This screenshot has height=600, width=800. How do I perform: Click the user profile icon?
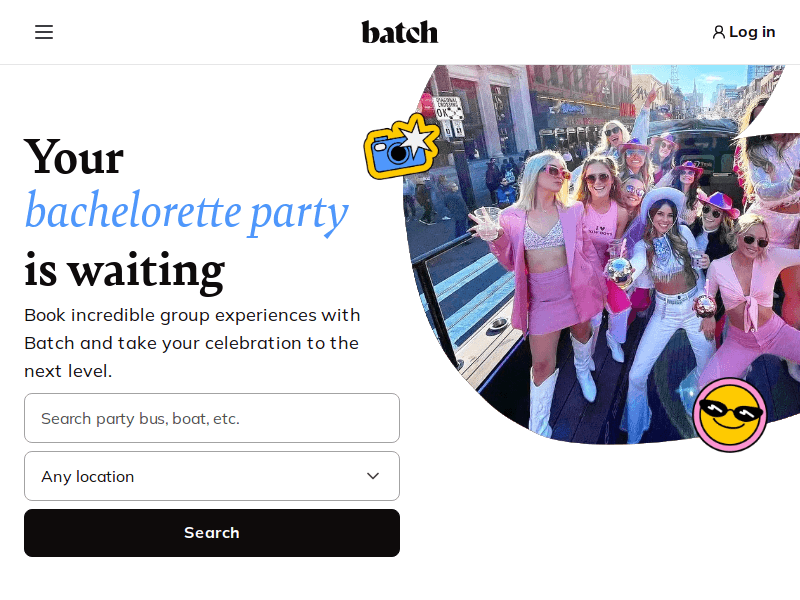point(718,32)
